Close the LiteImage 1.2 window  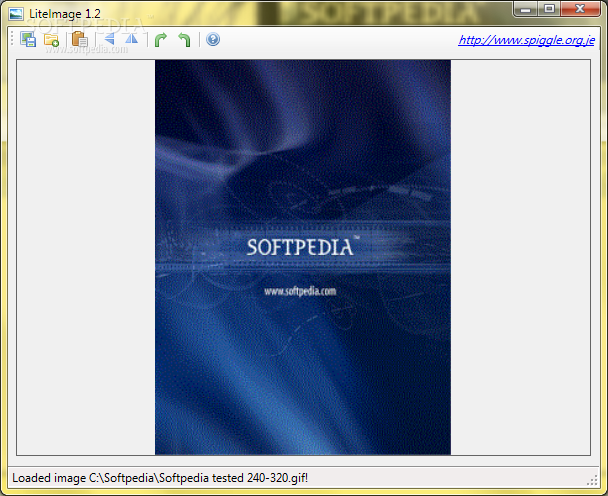point(580,9)
